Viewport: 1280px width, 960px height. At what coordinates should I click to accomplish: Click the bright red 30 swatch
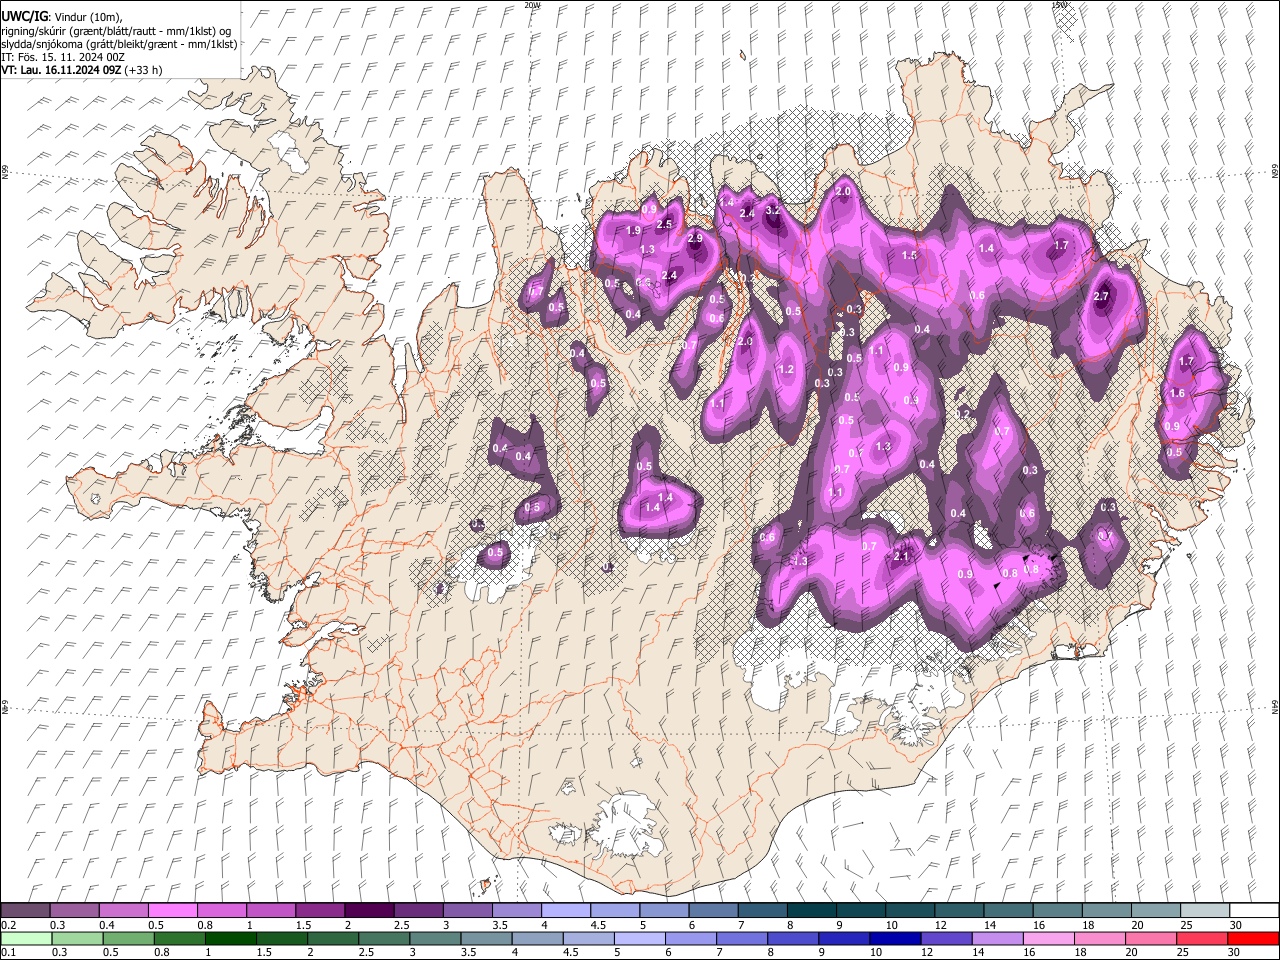(x=1252, y=938)
